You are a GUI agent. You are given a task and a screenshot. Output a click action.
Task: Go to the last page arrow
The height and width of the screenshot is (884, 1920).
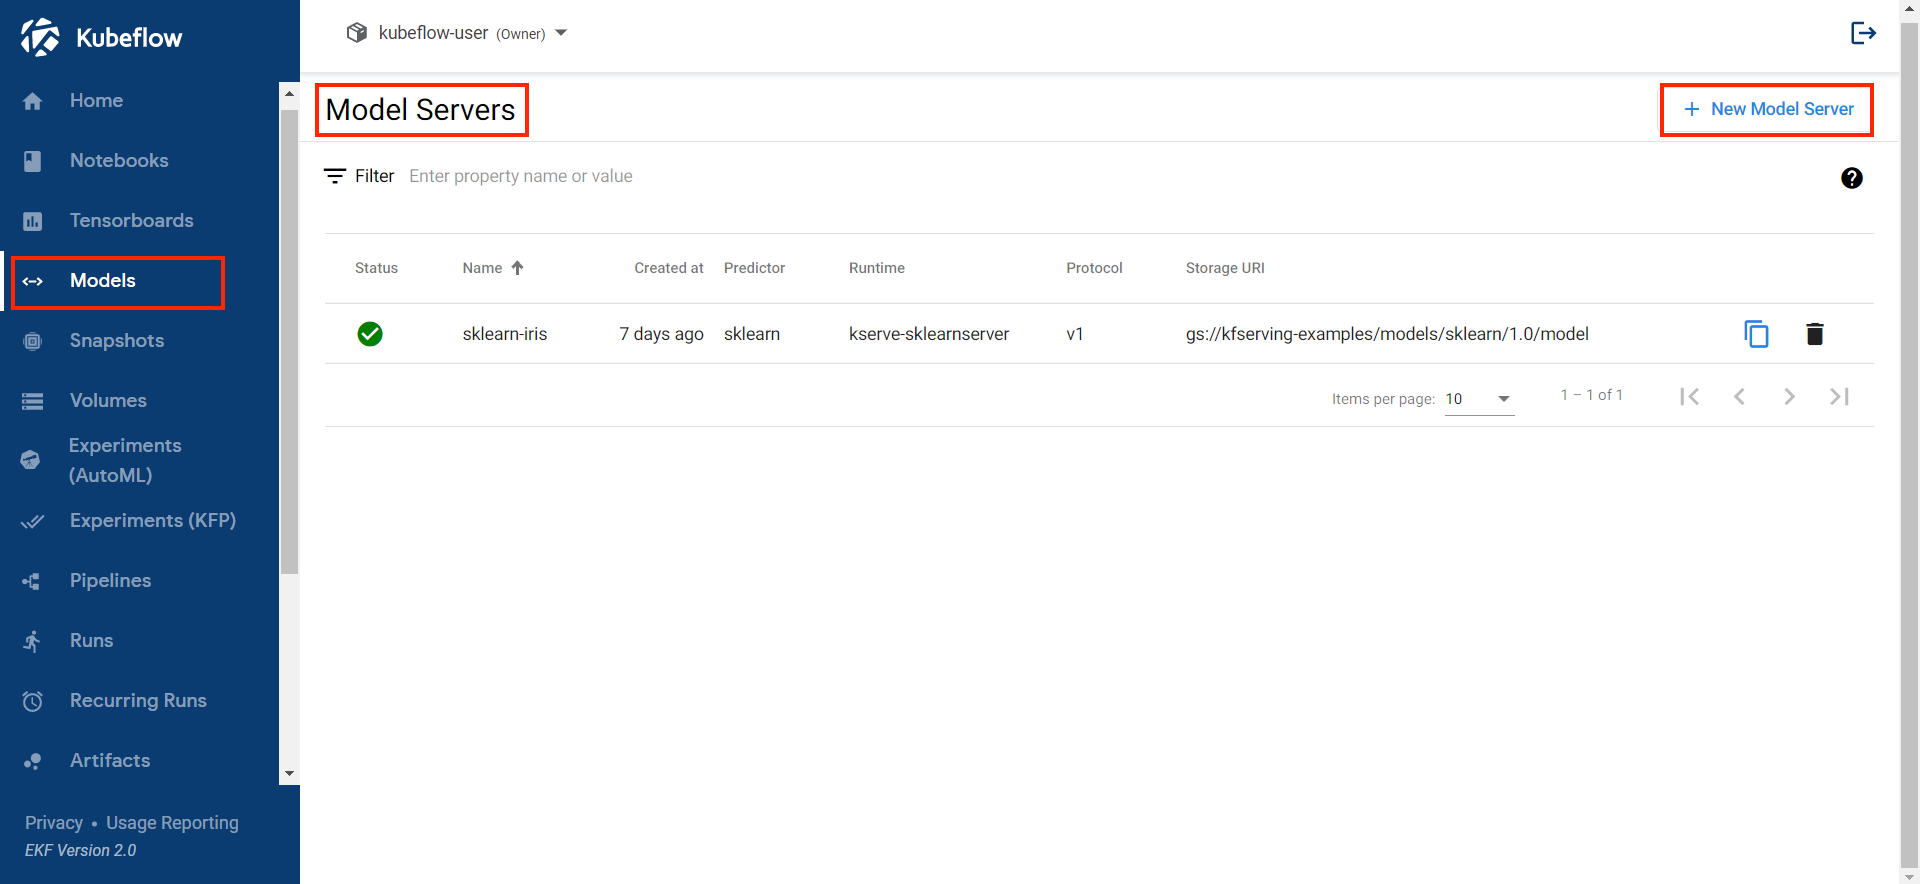pyautogui.click(x=1840, y=397)
